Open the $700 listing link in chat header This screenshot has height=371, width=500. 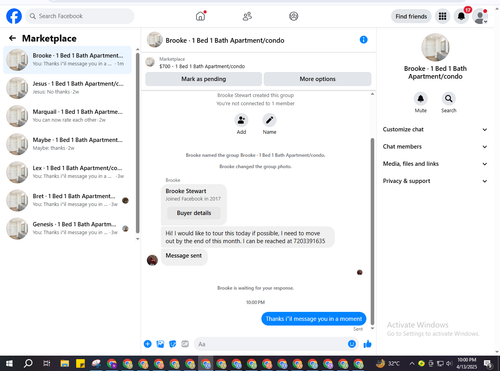point(202,66)
